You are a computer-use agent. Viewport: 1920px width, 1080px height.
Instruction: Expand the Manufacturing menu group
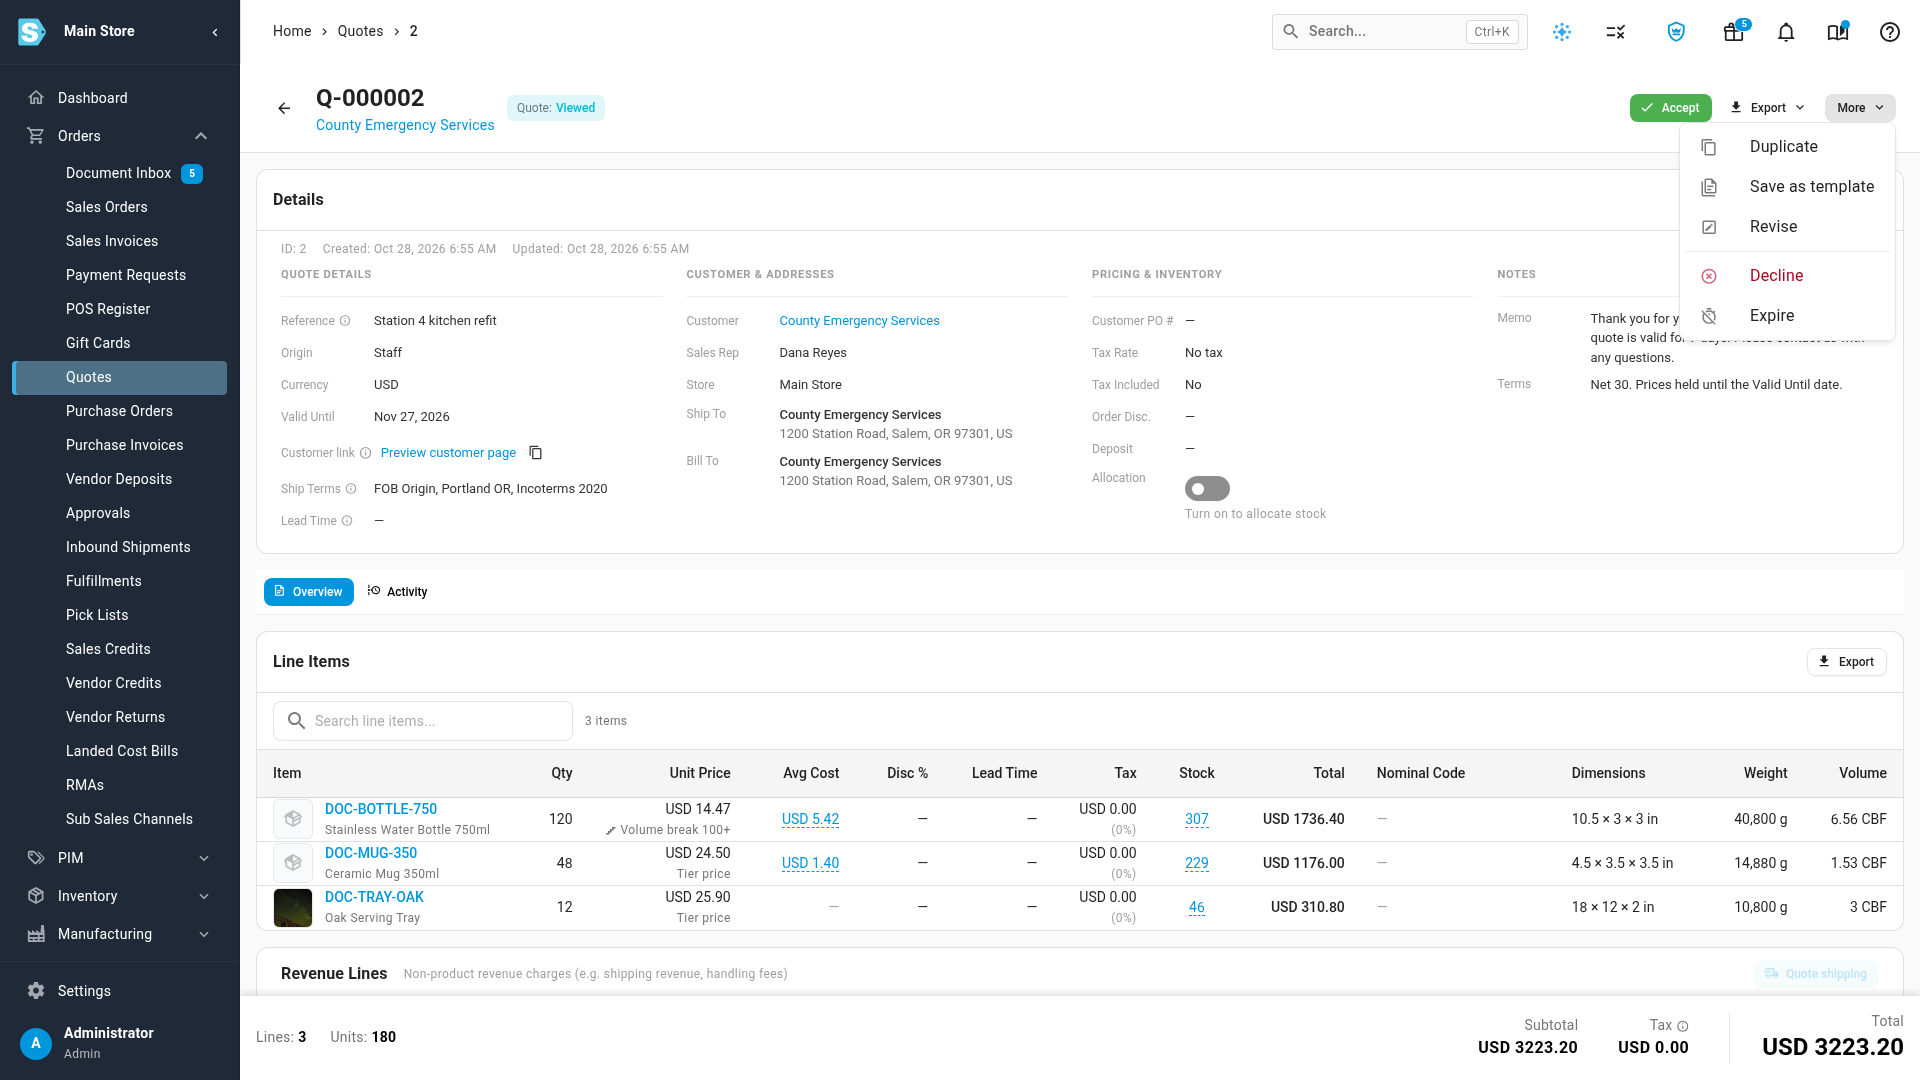[204, 934]
